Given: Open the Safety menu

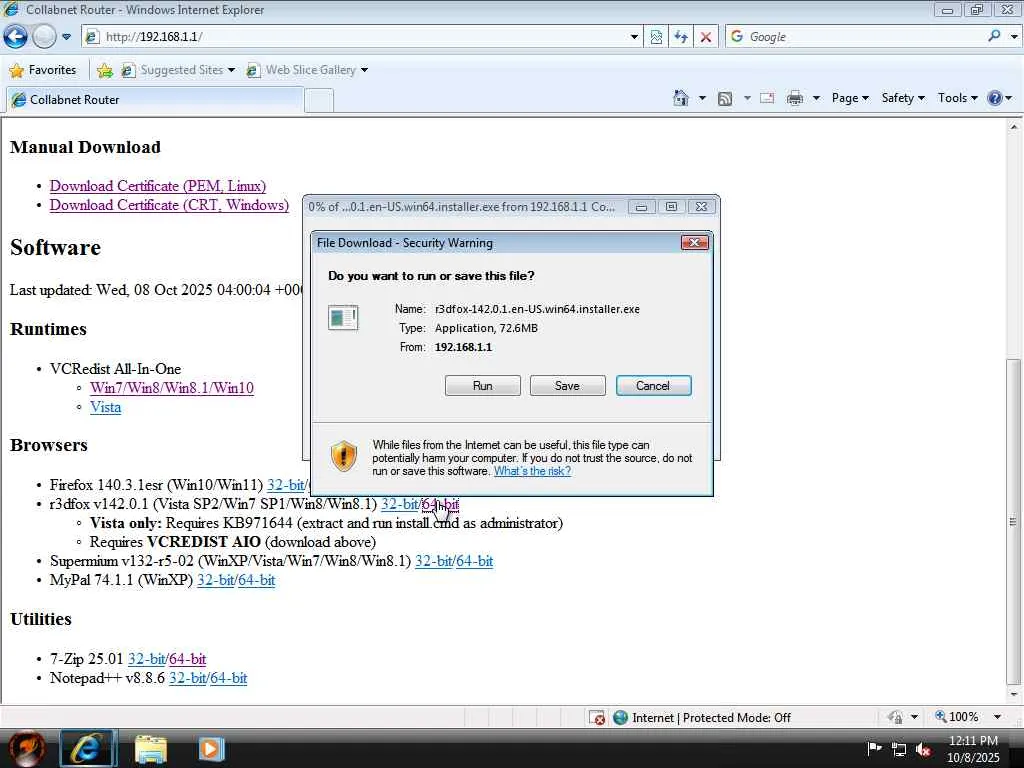Looking at the screenshot, I should pos(903,98).
